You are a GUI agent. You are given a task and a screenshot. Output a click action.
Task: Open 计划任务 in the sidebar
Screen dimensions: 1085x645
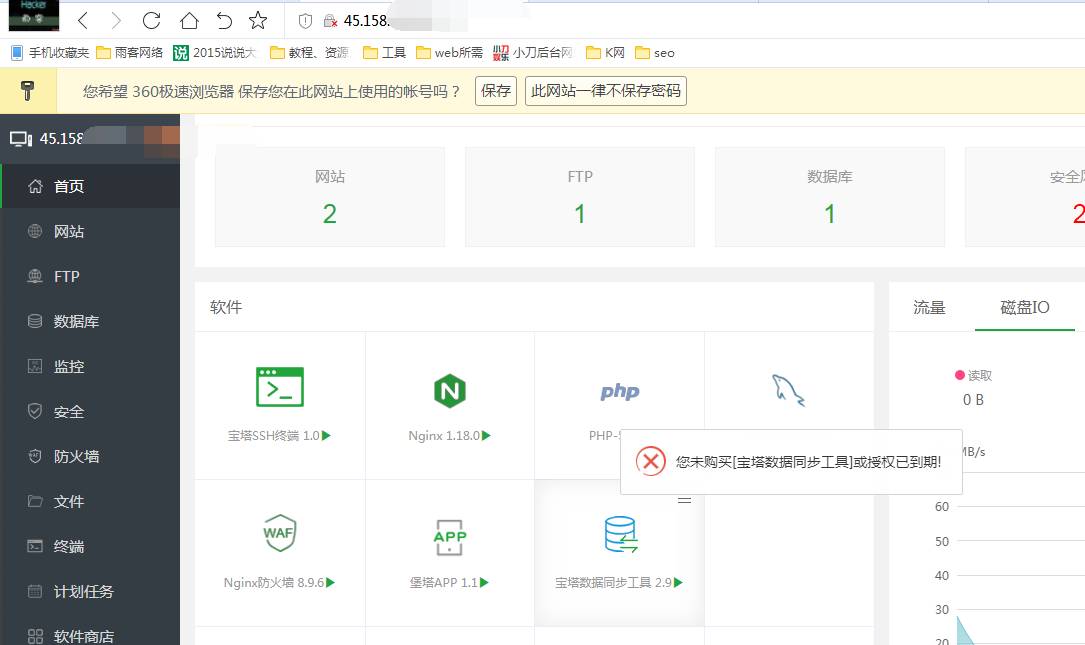coord(83,592)
